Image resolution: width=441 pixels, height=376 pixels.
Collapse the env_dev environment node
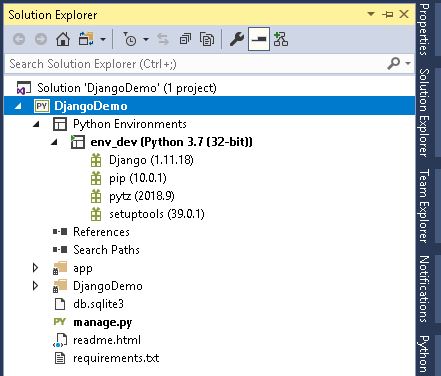pyautogui.click(x=54, y=142)
